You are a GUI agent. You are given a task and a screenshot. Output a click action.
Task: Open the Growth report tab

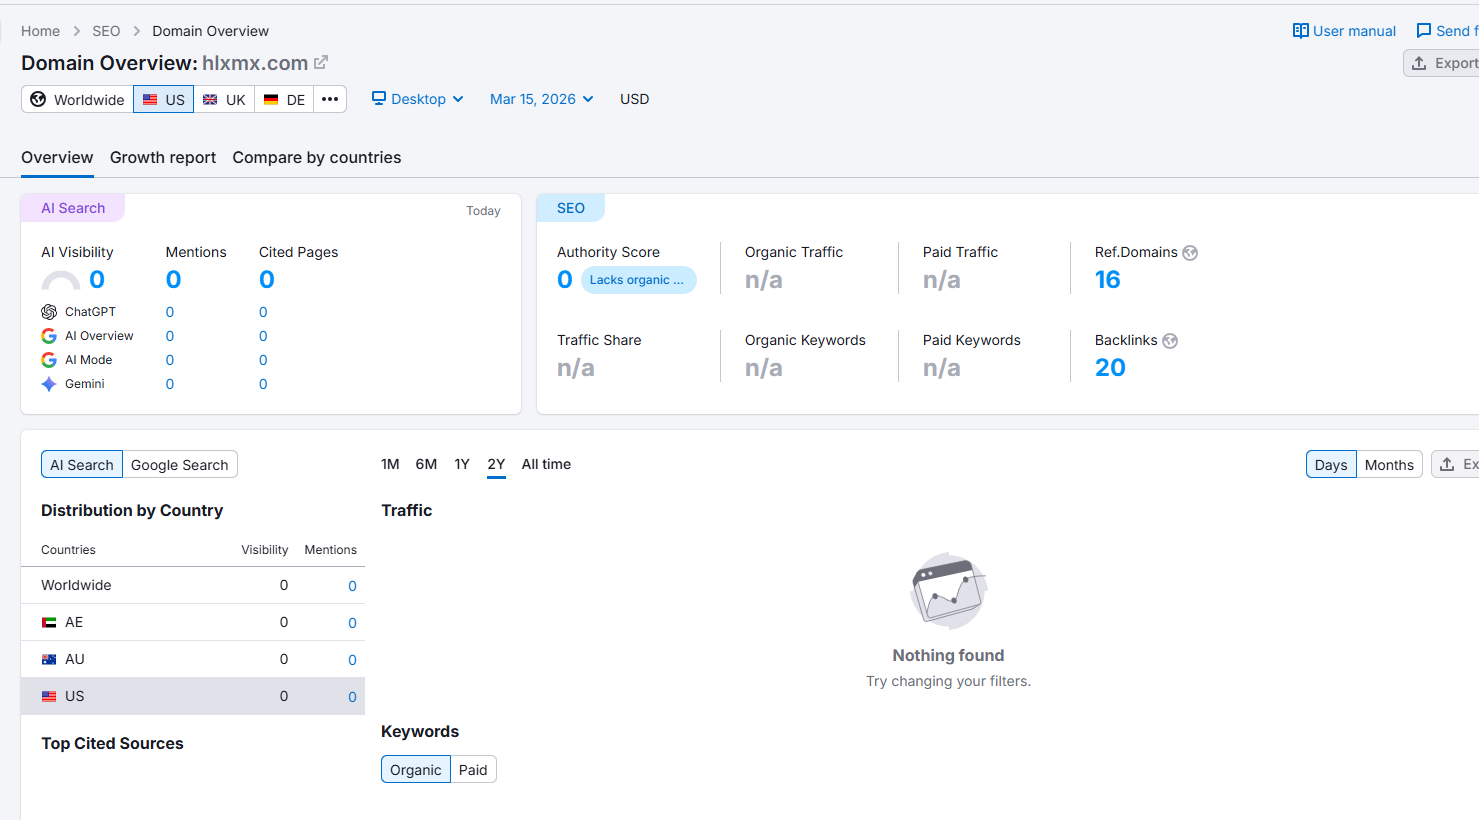163,157
